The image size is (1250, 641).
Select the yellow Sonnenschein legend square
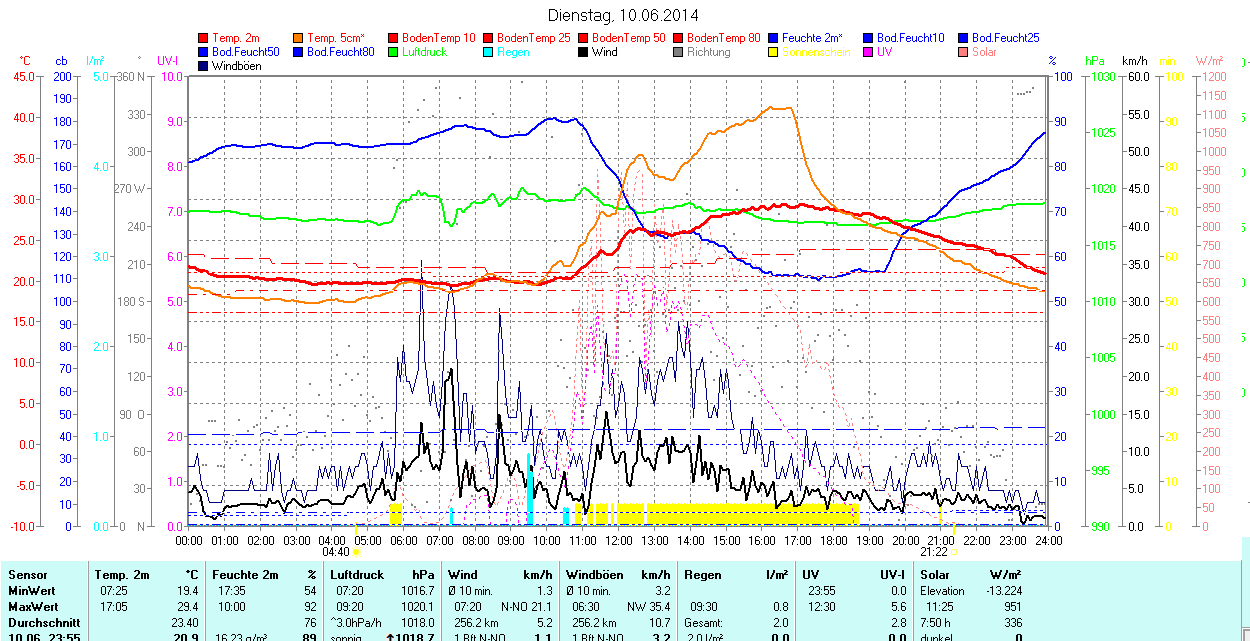click(774, 52)
